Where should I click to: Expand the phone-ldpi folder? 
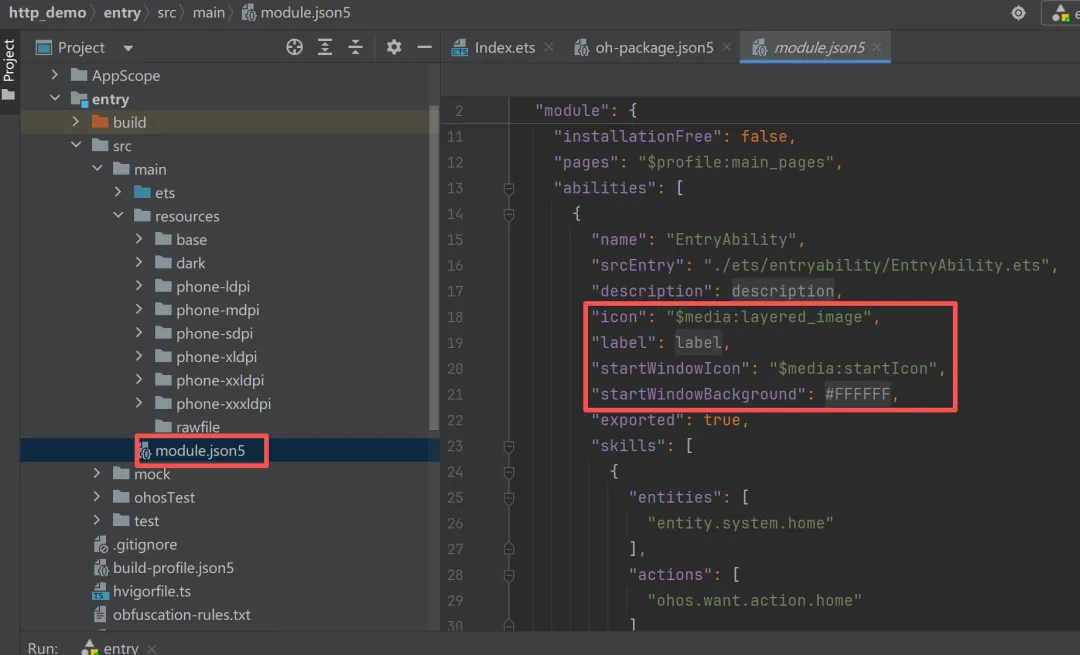[x=139, y=285]
